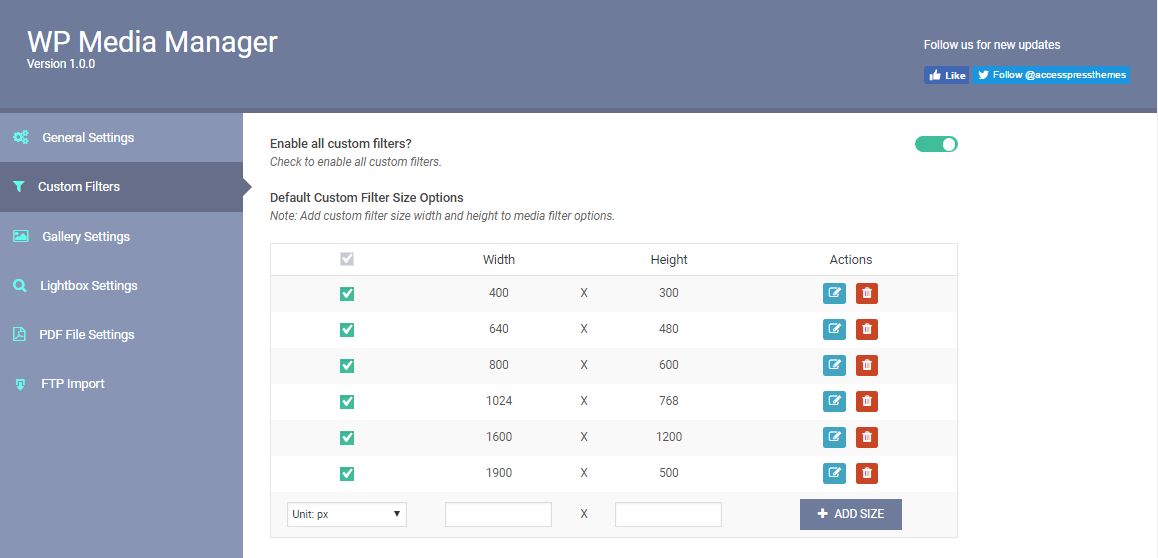Click the Actions column header

pos(851,259)
